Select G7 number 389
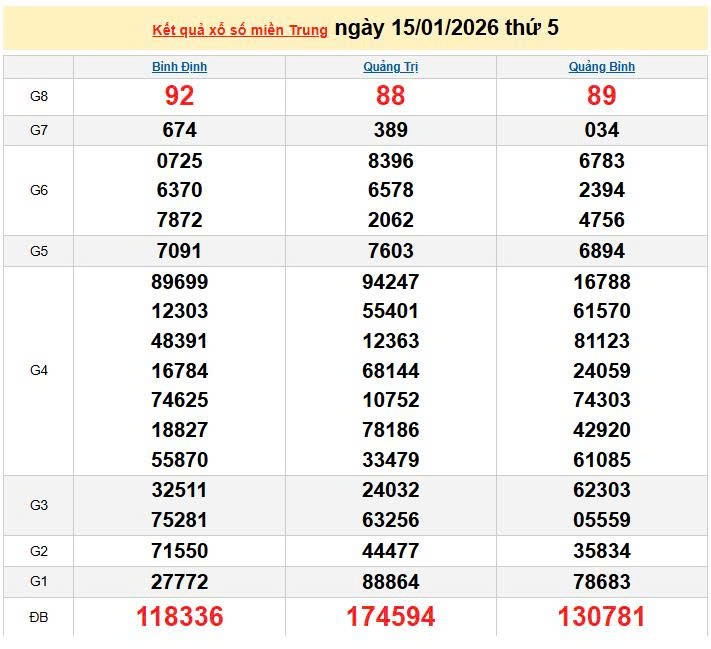Image resolution: width=711 pixels, height=649 pixels. 390,130
